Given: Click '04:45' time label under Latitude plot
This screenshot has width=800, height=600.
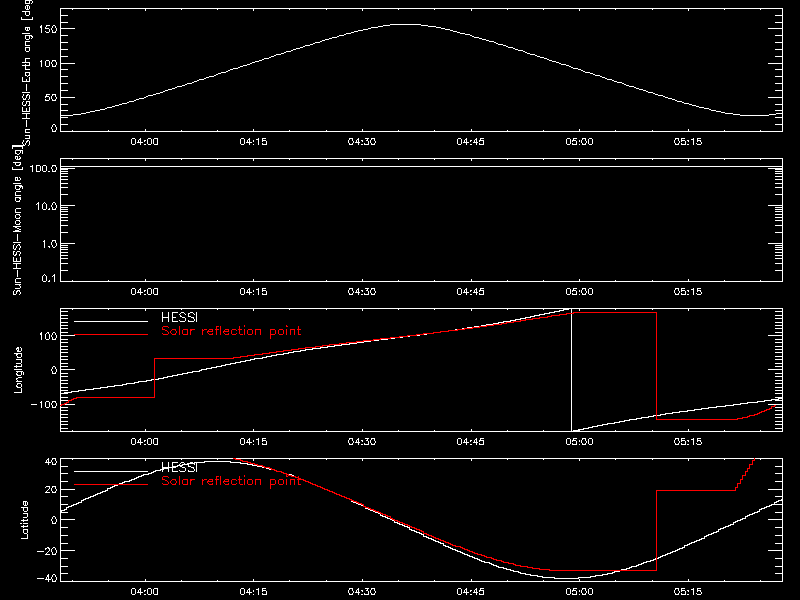Looking at the screenshot, I should coord(470,592).
